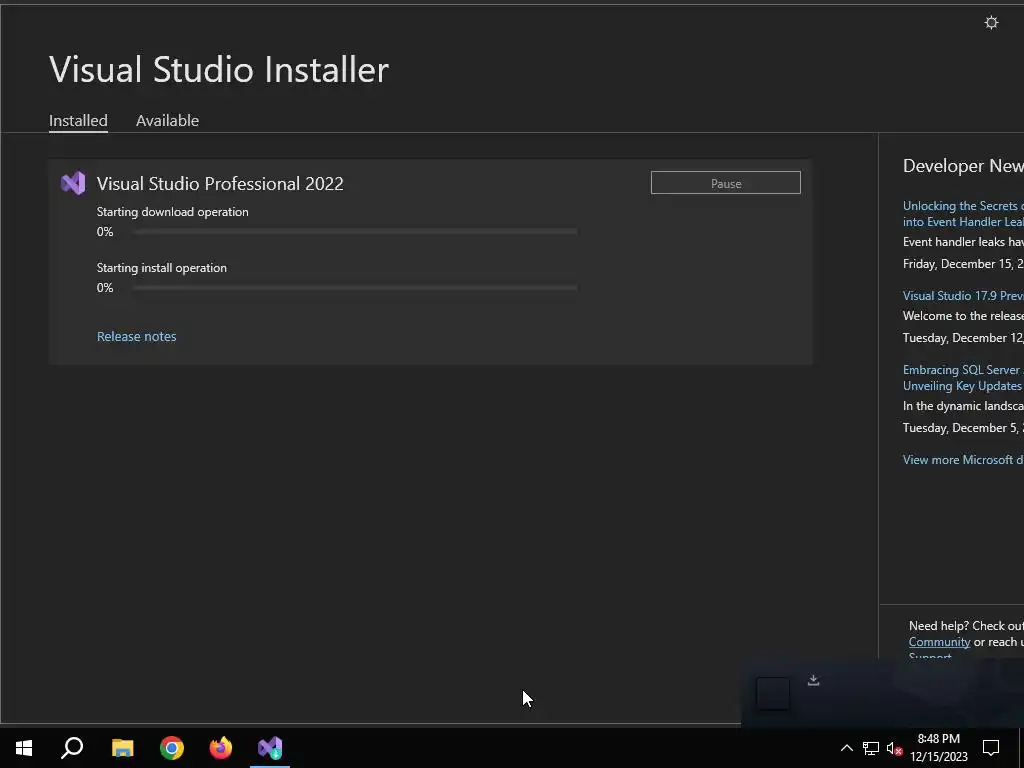The width and height of the screenshot is (1024, 768).
Task: Open the Windows Start menu
Action: (x=24, y=748)
